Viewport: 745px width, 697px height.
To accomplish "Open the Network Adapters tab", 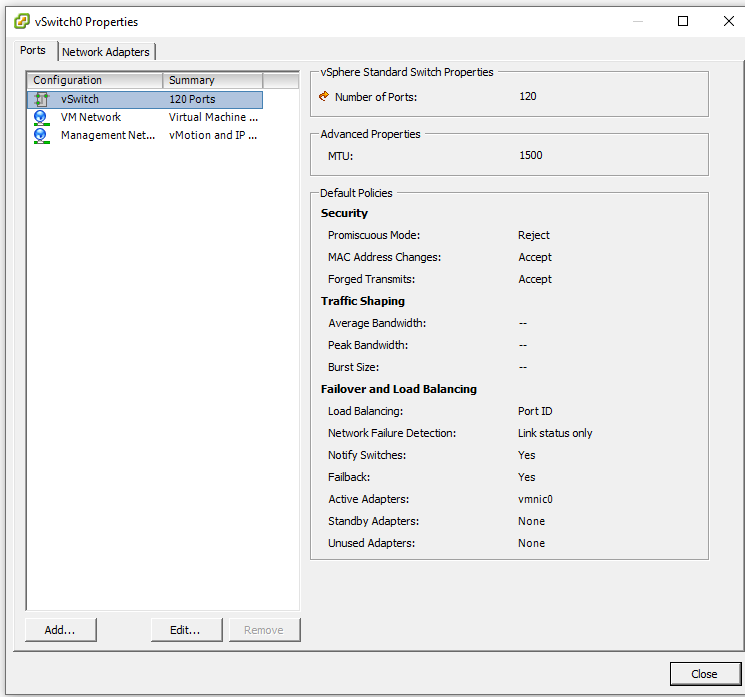I will (106, 52).
